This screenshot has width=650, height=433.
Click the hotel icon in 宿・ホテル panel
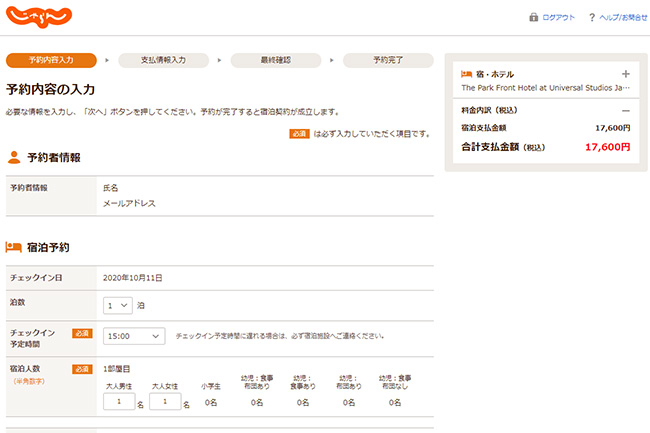[x=466, y=74]
